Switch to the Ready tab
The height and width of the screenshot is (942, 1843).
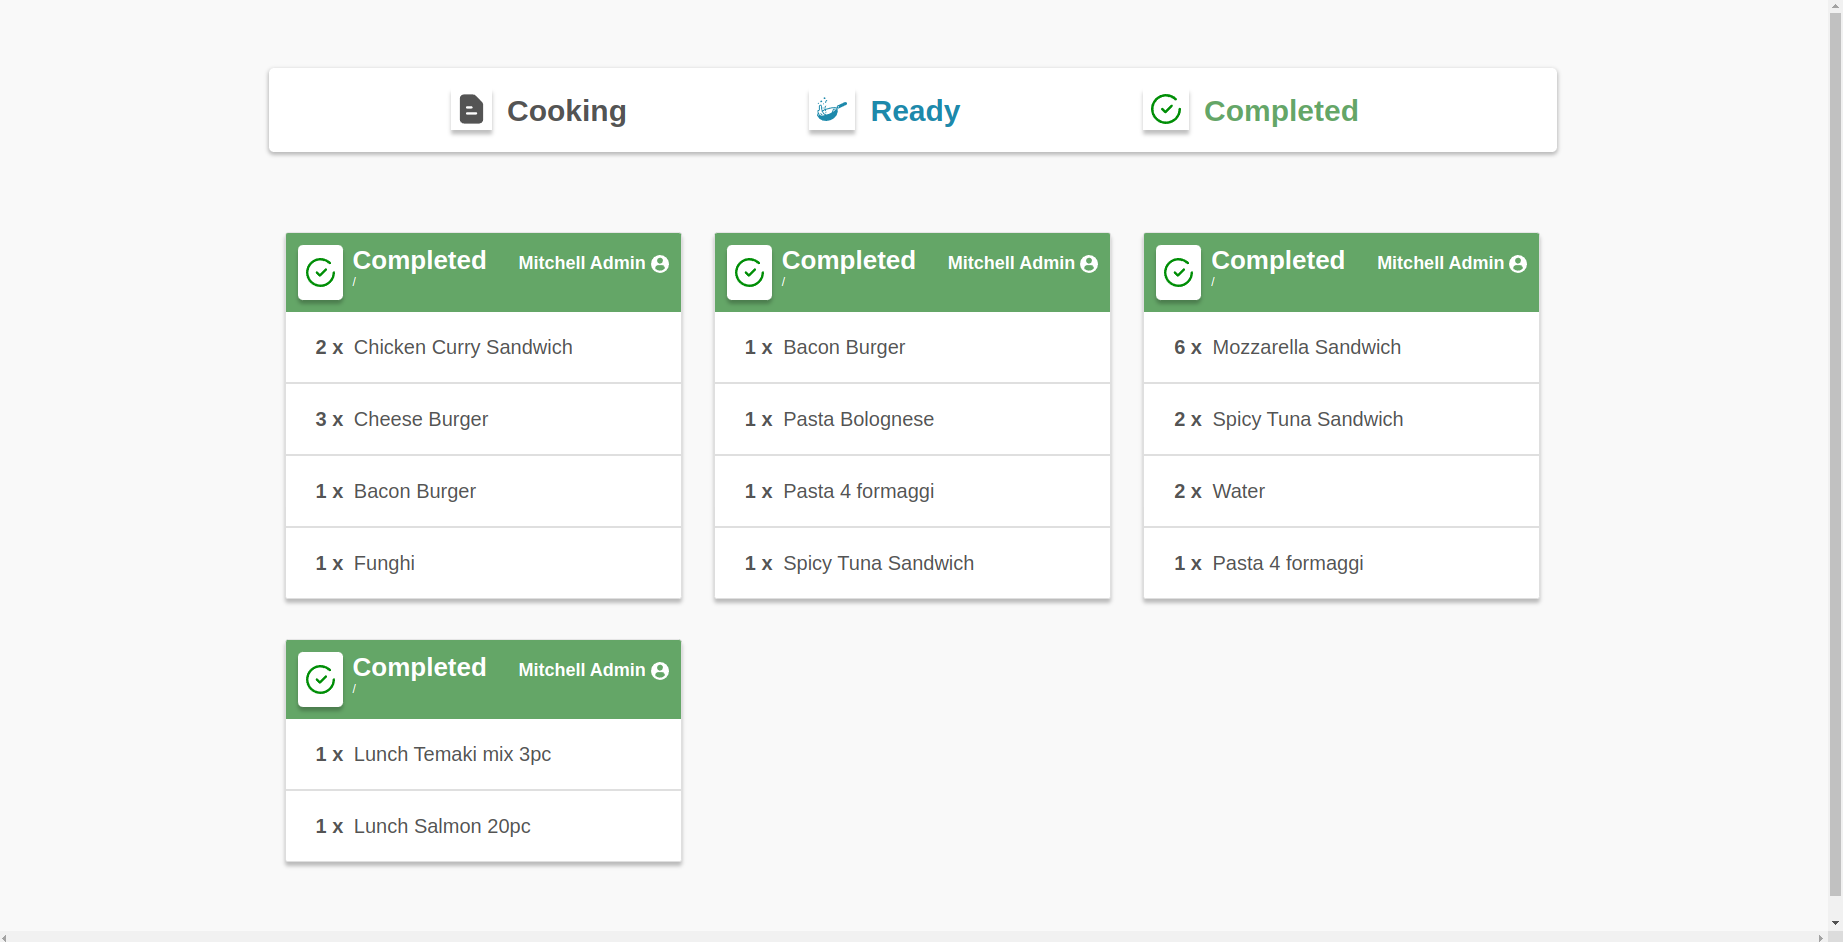point(914,111)
